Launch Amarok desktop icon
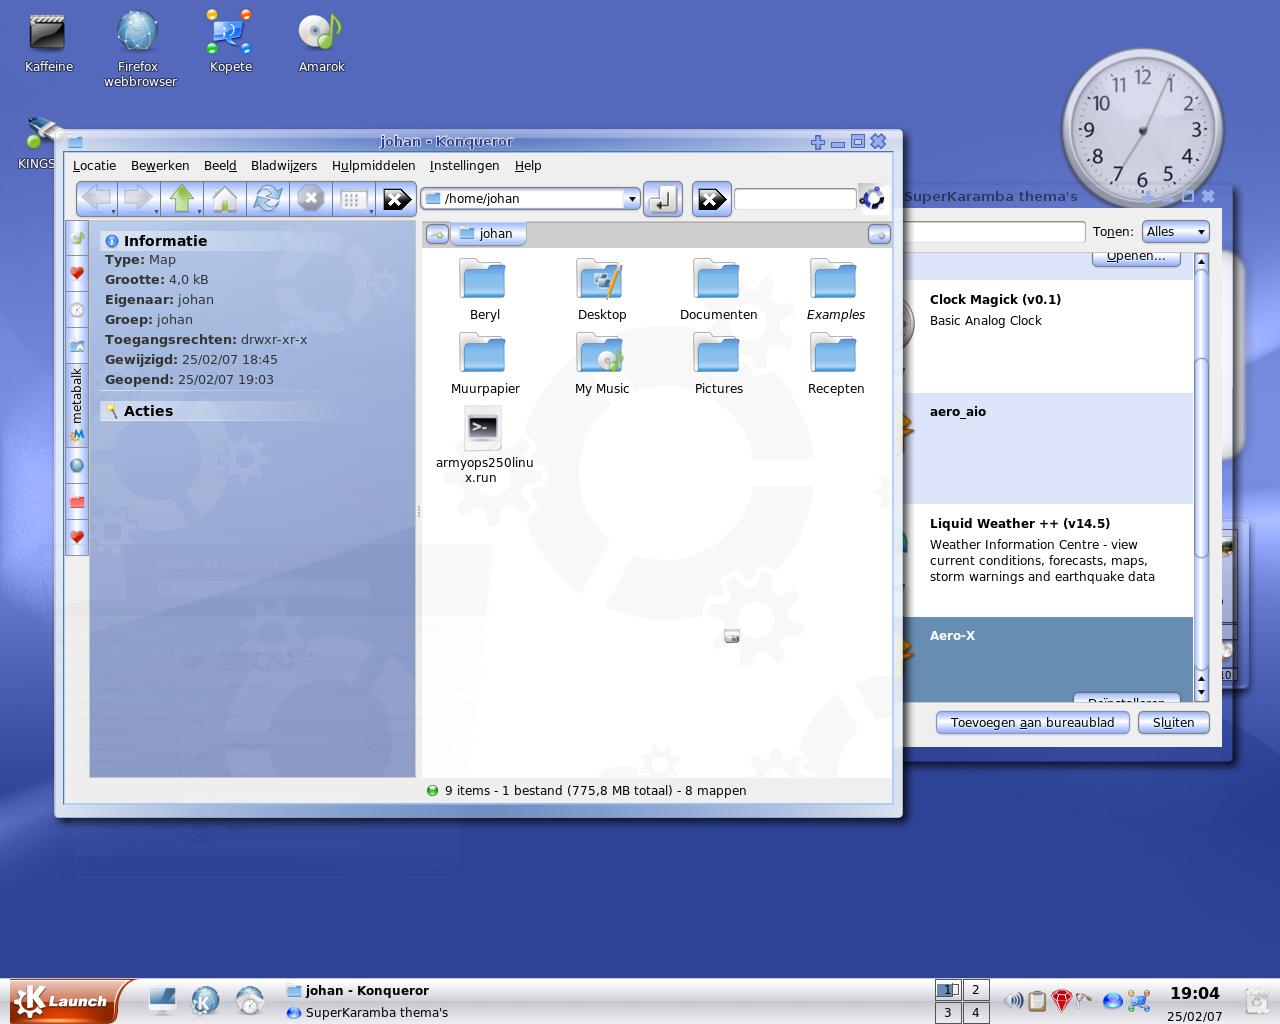Screen dimensions: 1280x1024 321,42
